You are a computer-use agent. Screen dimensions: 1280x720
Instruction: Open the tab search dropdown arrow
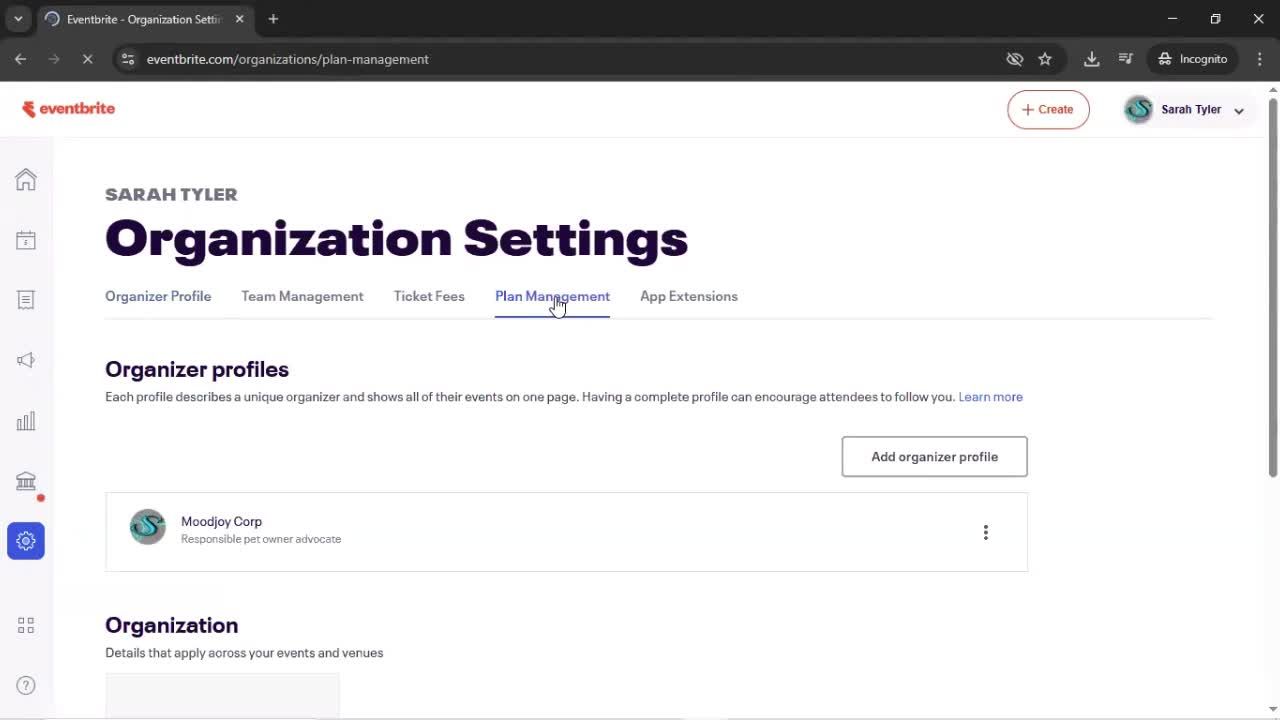pos(18,19)
